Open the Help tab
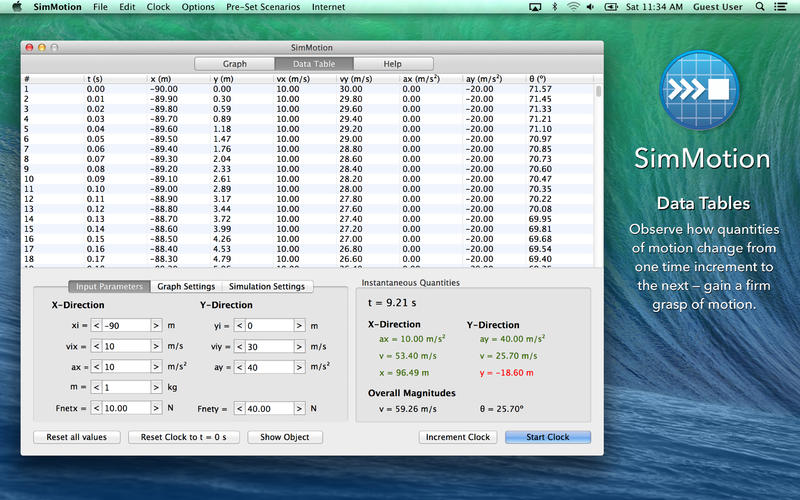Image resolution: width=800 pixels, height=500 pixels. point(392,64)
